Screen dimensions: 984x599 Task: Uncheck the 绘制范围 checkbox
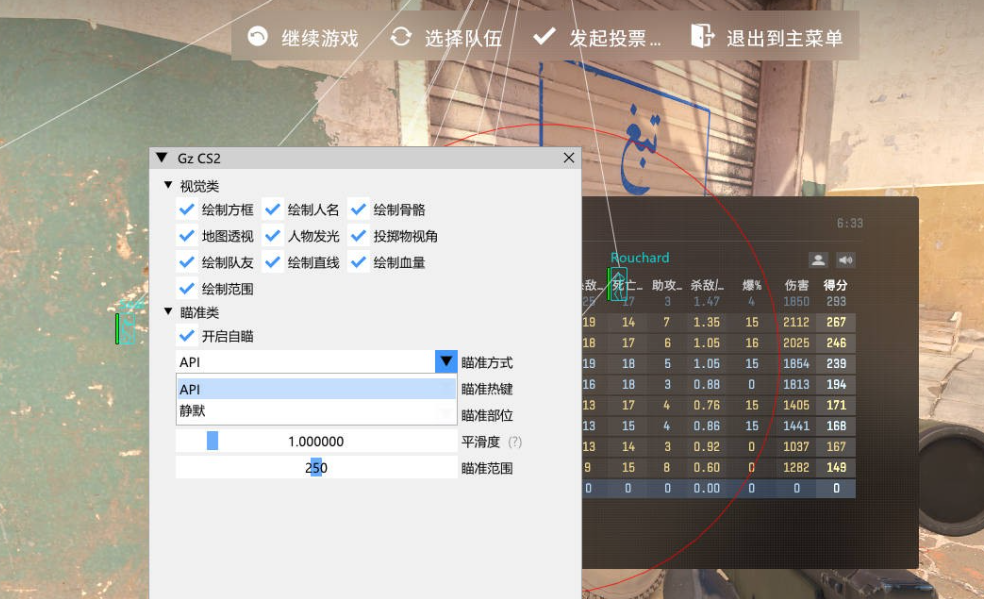tap(186, 289)
